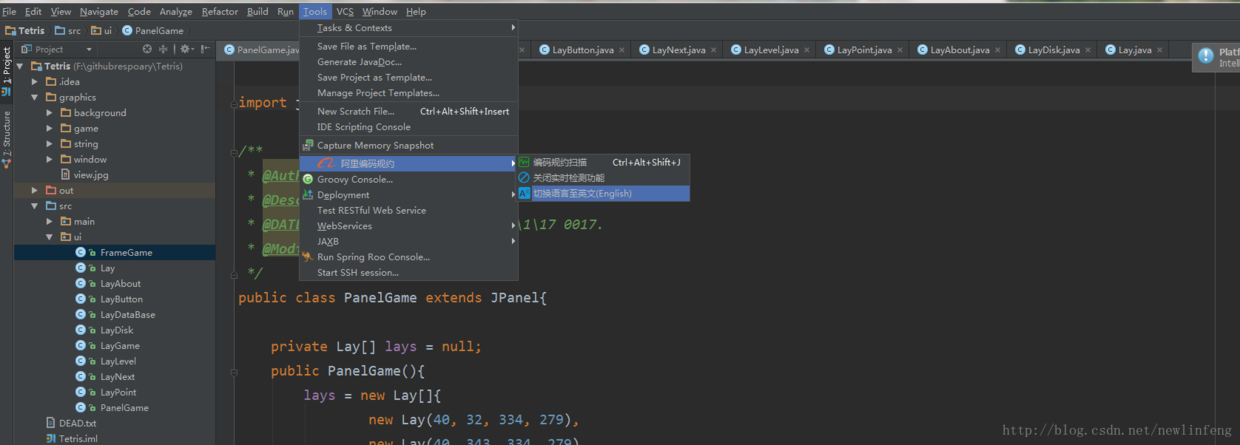This screenshot has width=1240, height=445.
Task: Choose New Scratch File... menu entry
Action: click(x=409, y=111)
